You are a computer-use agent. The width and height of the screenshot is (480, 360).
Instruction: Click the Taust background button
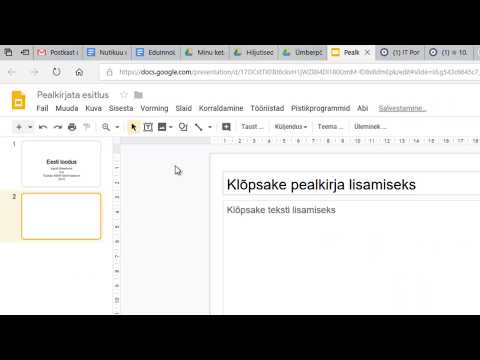click(252, 127)
